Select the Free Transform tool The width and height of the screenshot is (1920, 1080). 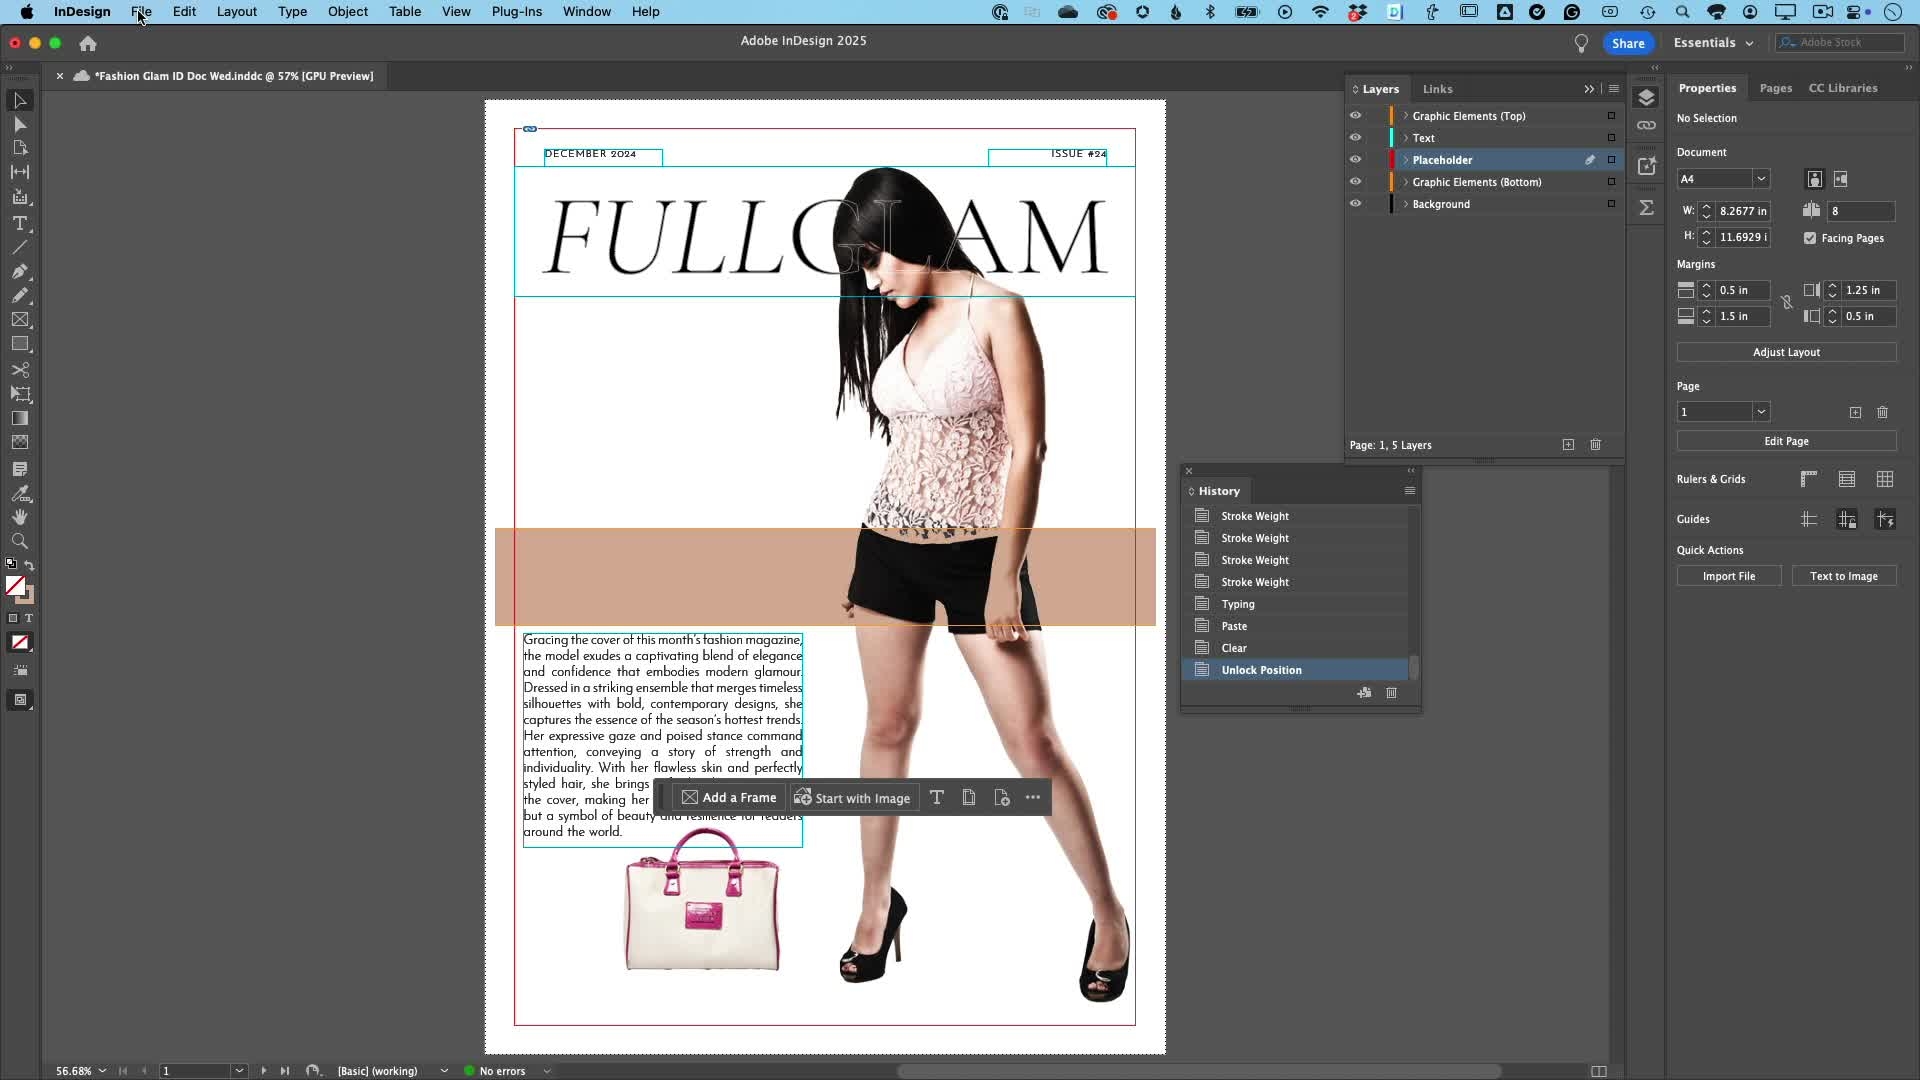(20, 394)
